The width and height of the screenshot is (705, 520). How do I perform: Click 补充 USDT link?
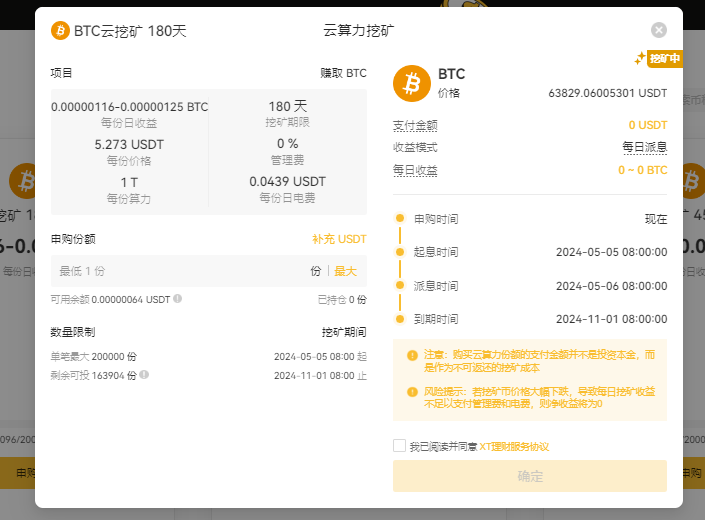[339, 239]
